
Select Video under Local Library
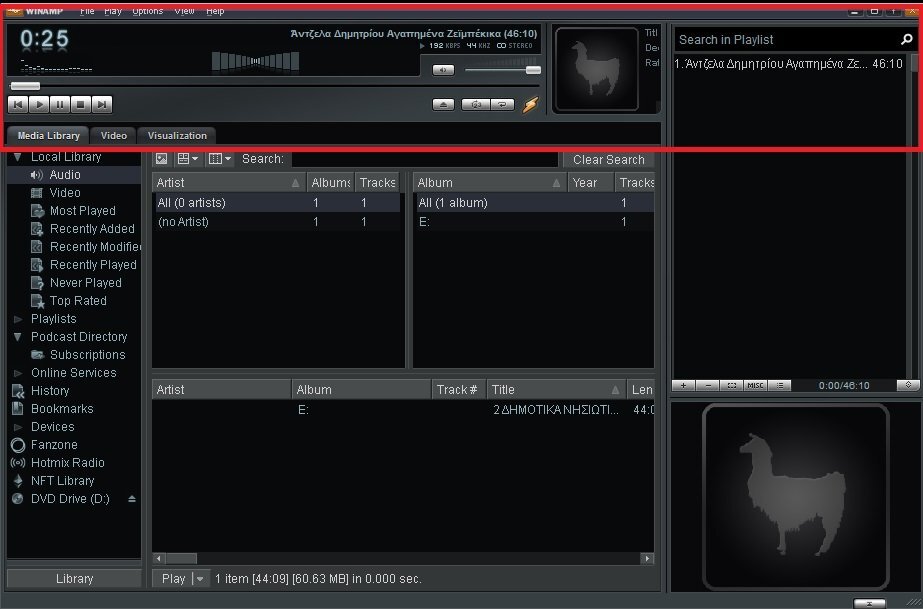click(65, 192)
